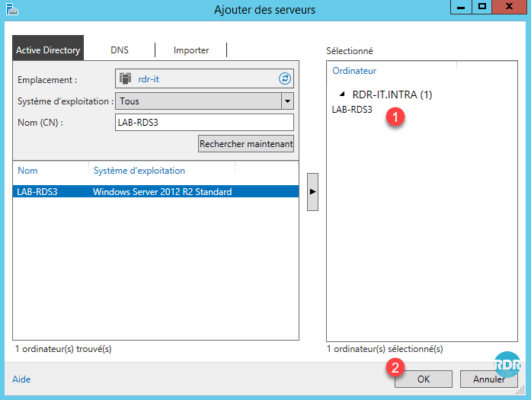Screen dimensions: 531x400
Task: Select LAB-RDS3 in the Sélectionné pane
Action: [352, 109]
